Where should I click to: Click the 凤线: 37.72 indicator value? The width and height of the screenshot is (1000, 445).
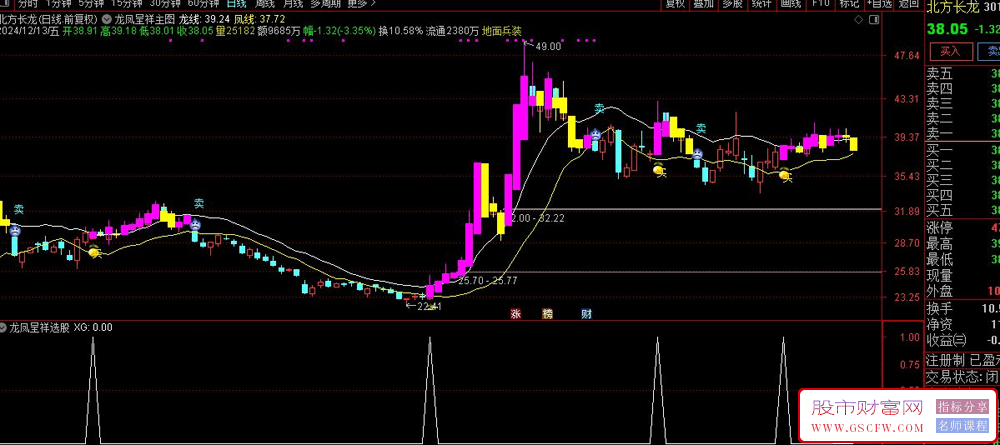pyautogui.click(x=260, y=19)
